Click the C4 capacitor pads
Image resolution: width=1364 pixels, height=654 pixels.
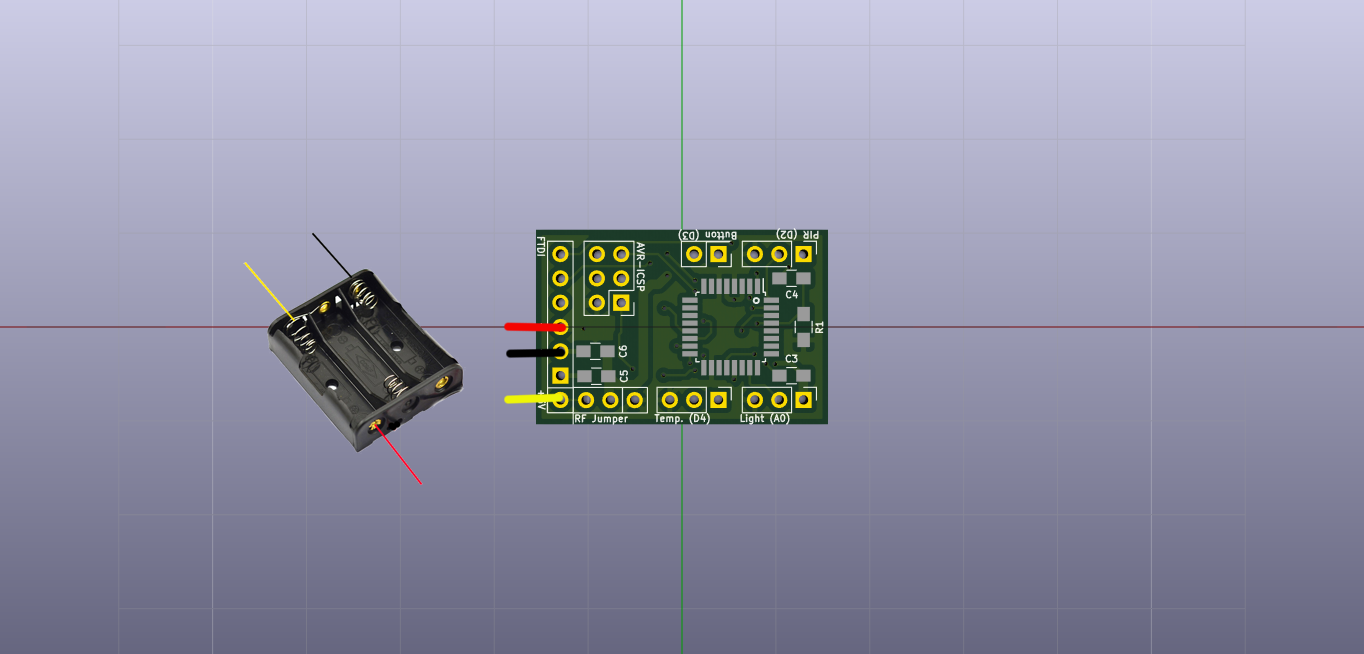click(x=791, y=278)
